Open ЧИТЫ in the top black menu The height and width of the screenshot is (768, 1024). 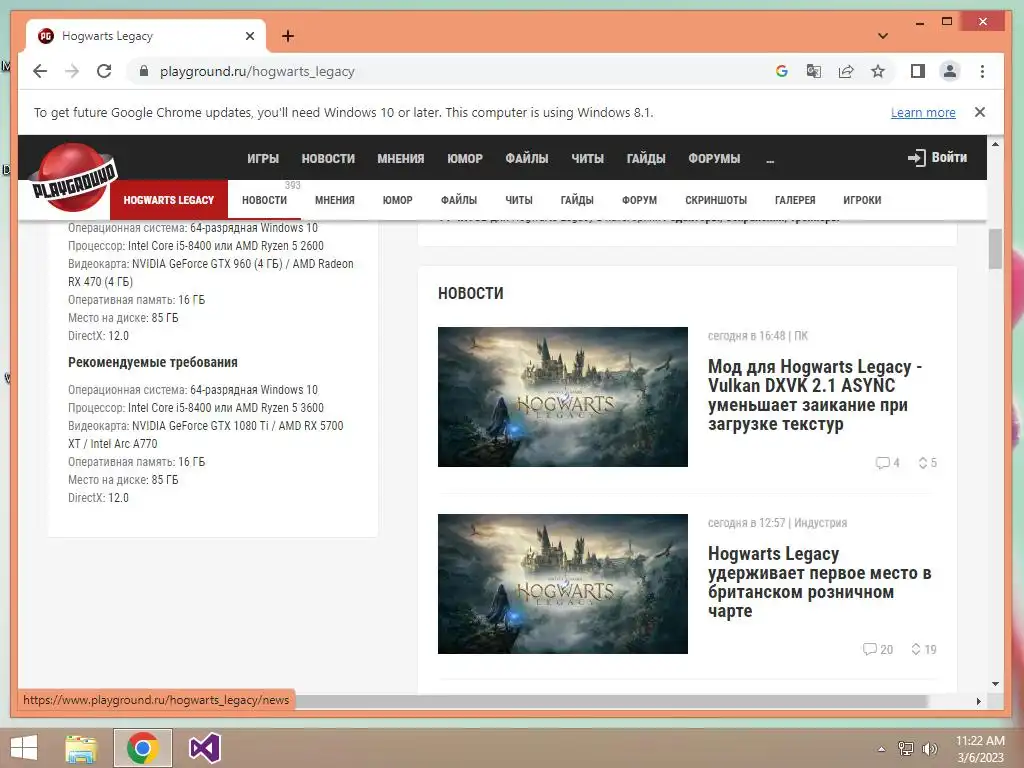click(587, 159)
